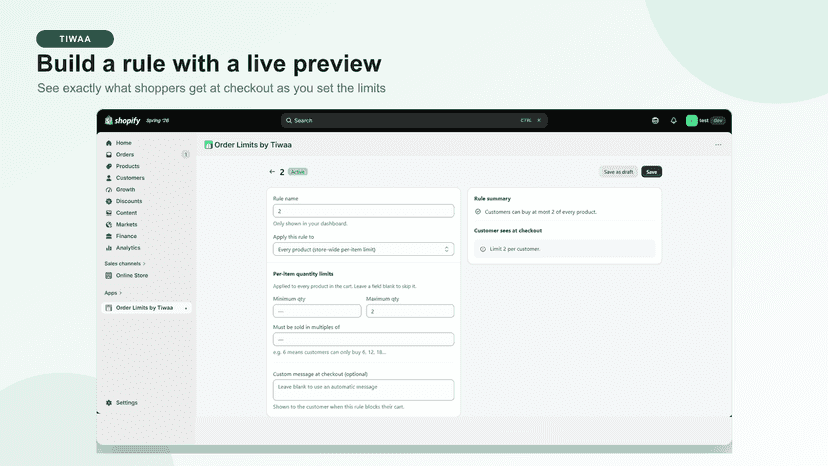Image resolution: width=828 pixels, height=466 pixels.
Task: Expand the Apps section
Action: point(112,293)
